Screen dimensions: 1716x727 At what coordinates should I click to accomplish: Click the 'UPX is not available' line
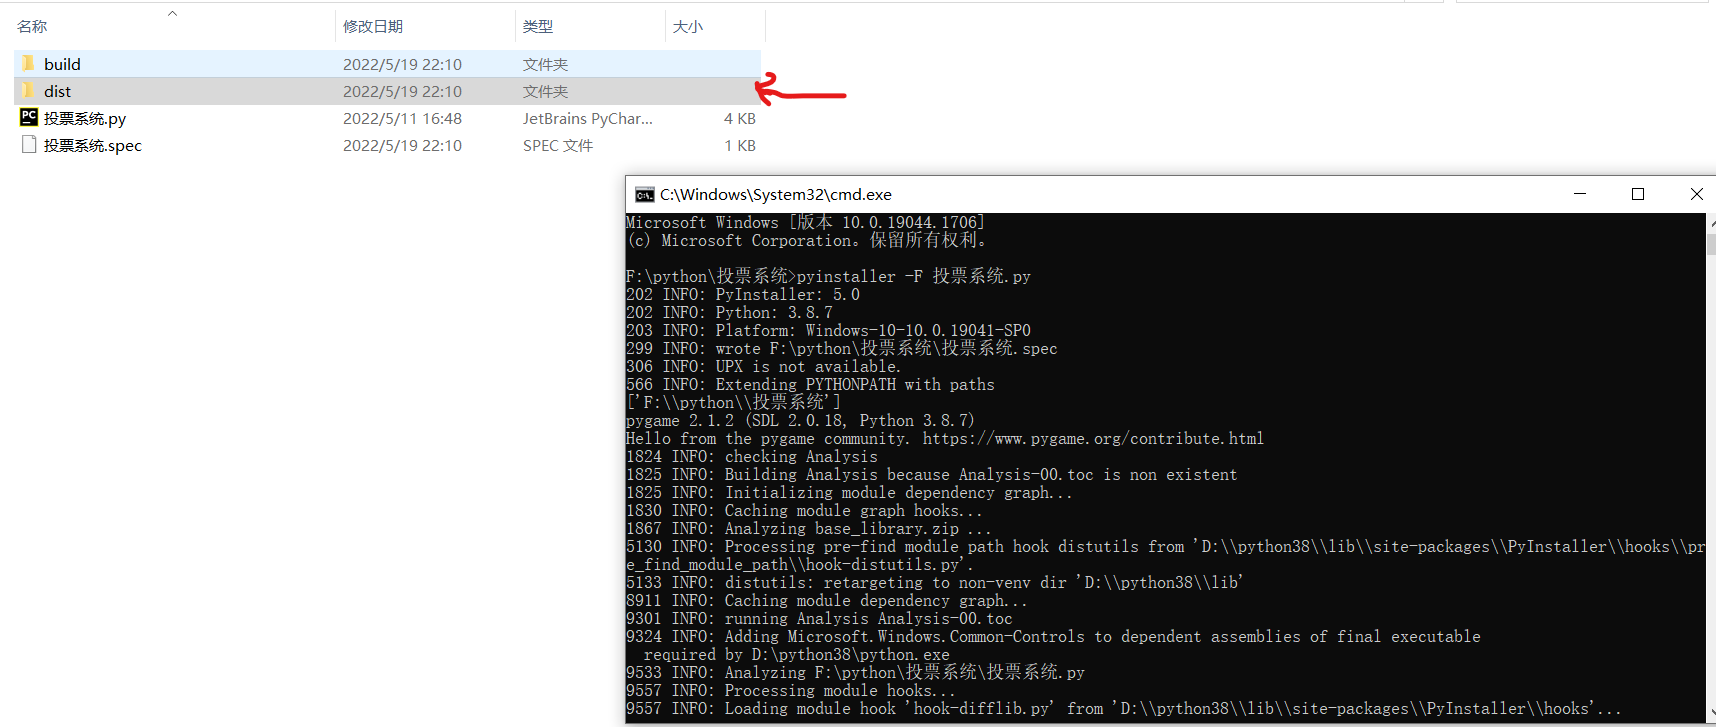(763, 366)
